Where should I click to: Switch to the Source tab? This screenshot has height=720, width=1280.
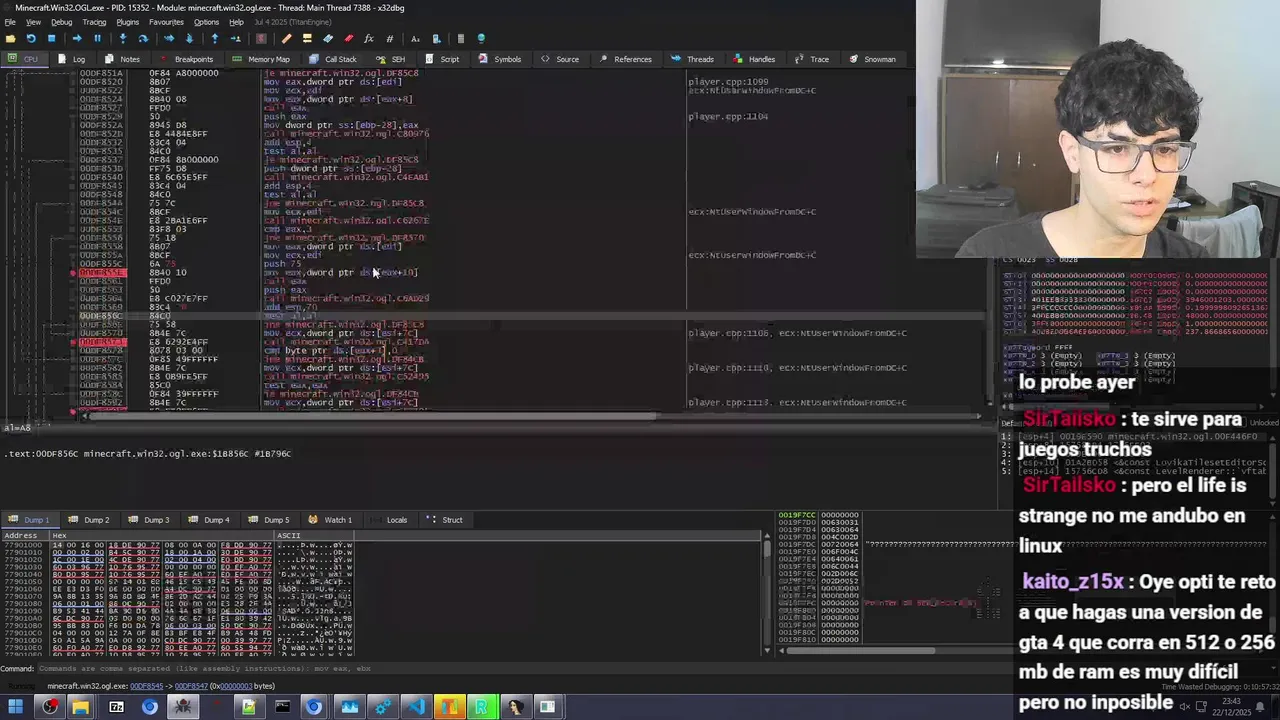(x=560, y=59)
